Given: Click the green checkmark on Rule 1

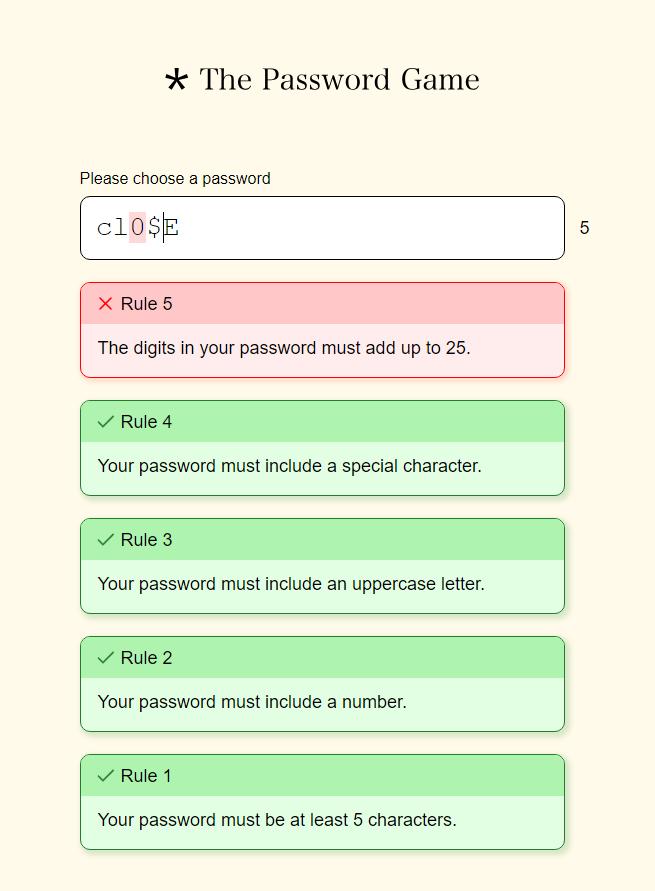Looking at the screenshot, I should (105, 776).
